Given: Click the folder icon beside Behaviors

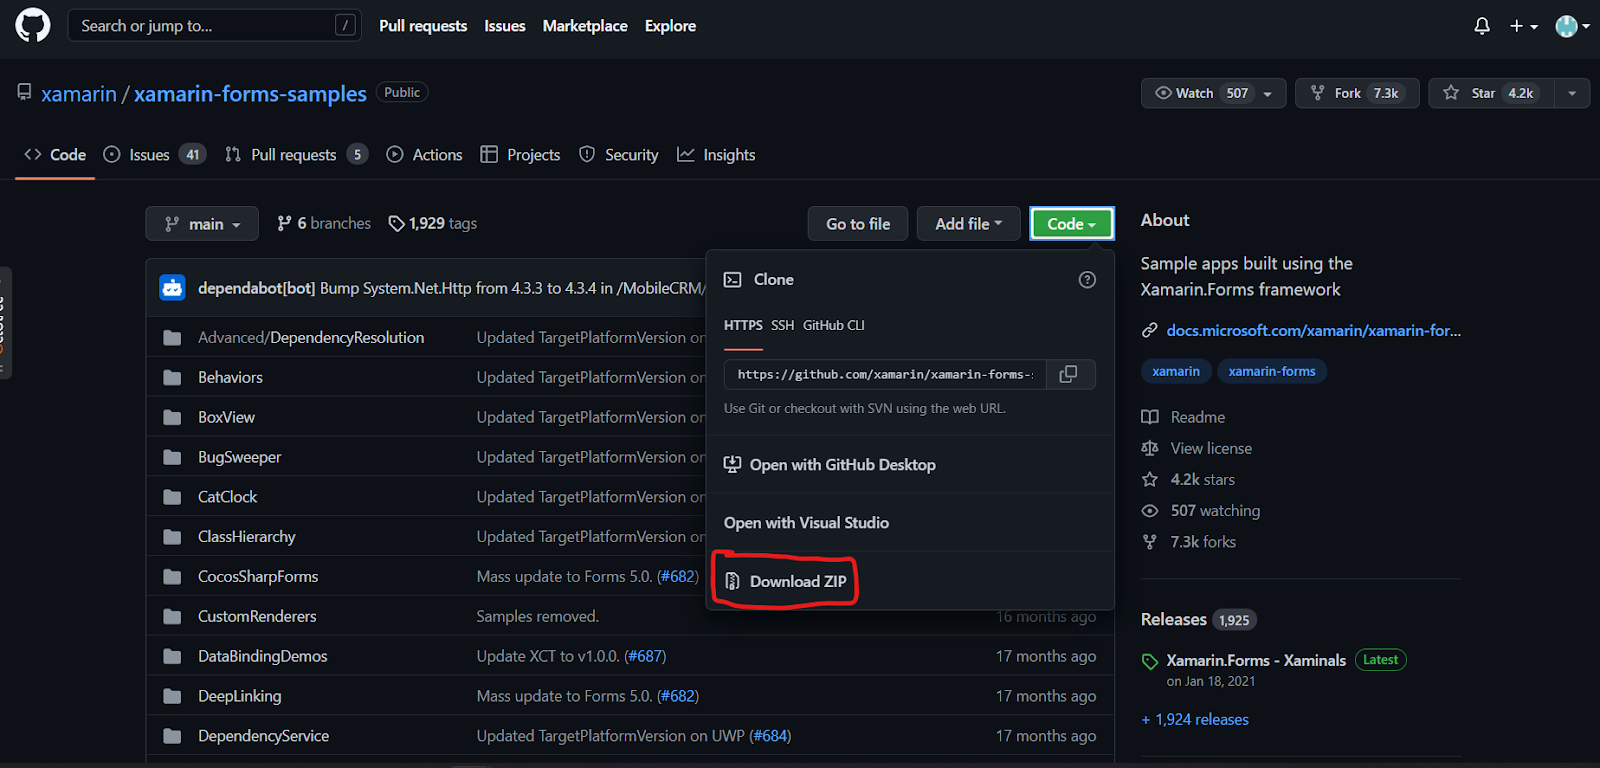Looking at the screenshot, I should 172,378.
